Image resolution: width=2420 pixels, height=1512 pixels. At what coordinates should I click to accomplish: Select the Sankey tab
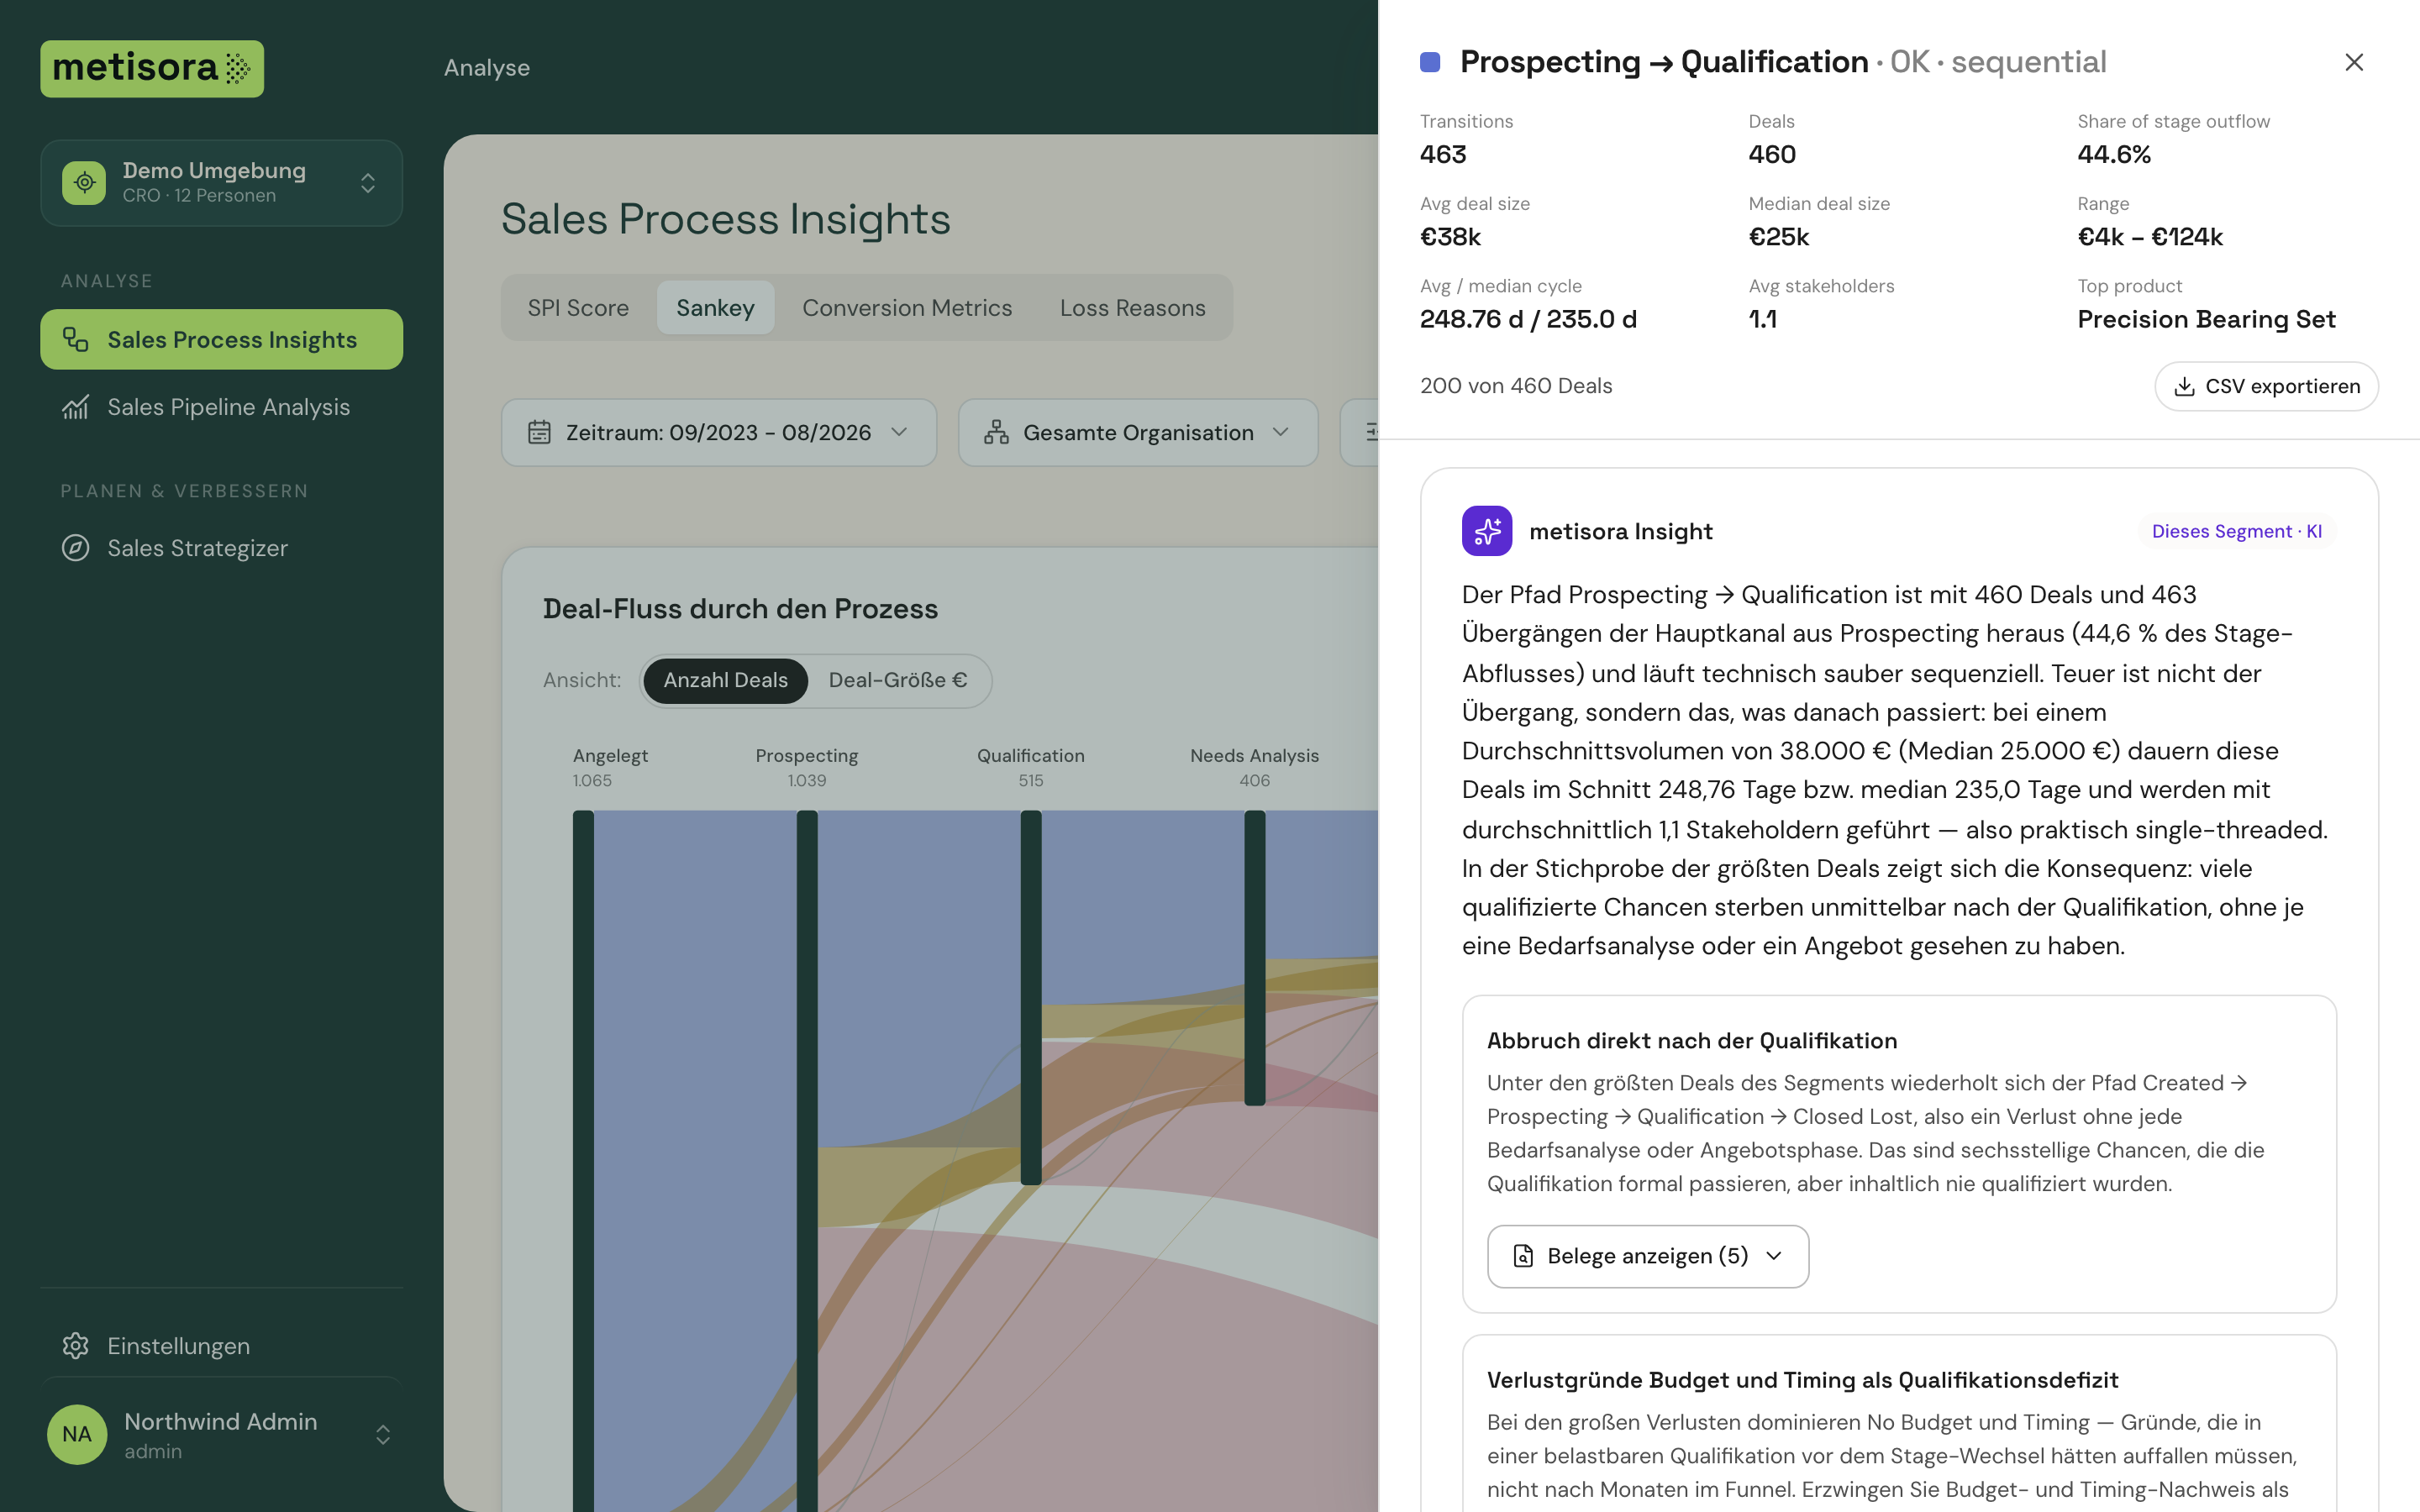(715, 308)
